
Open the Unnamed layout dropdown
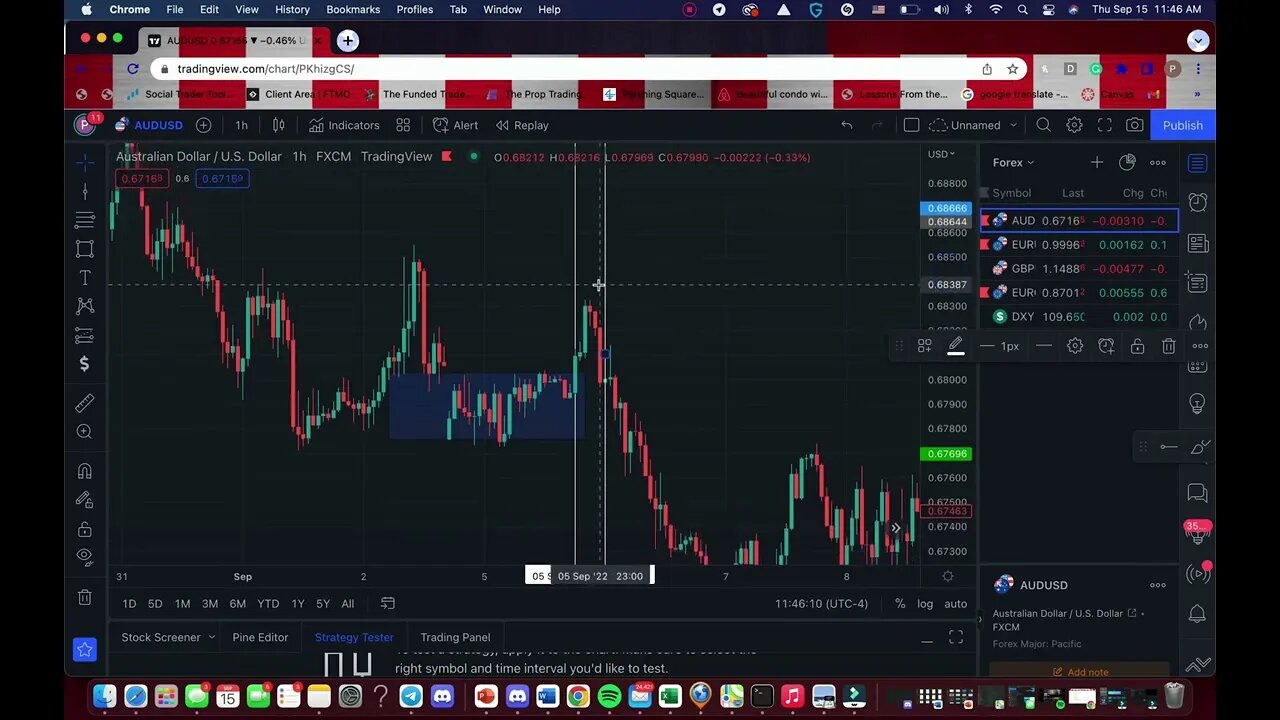click(x=973, y=125)
